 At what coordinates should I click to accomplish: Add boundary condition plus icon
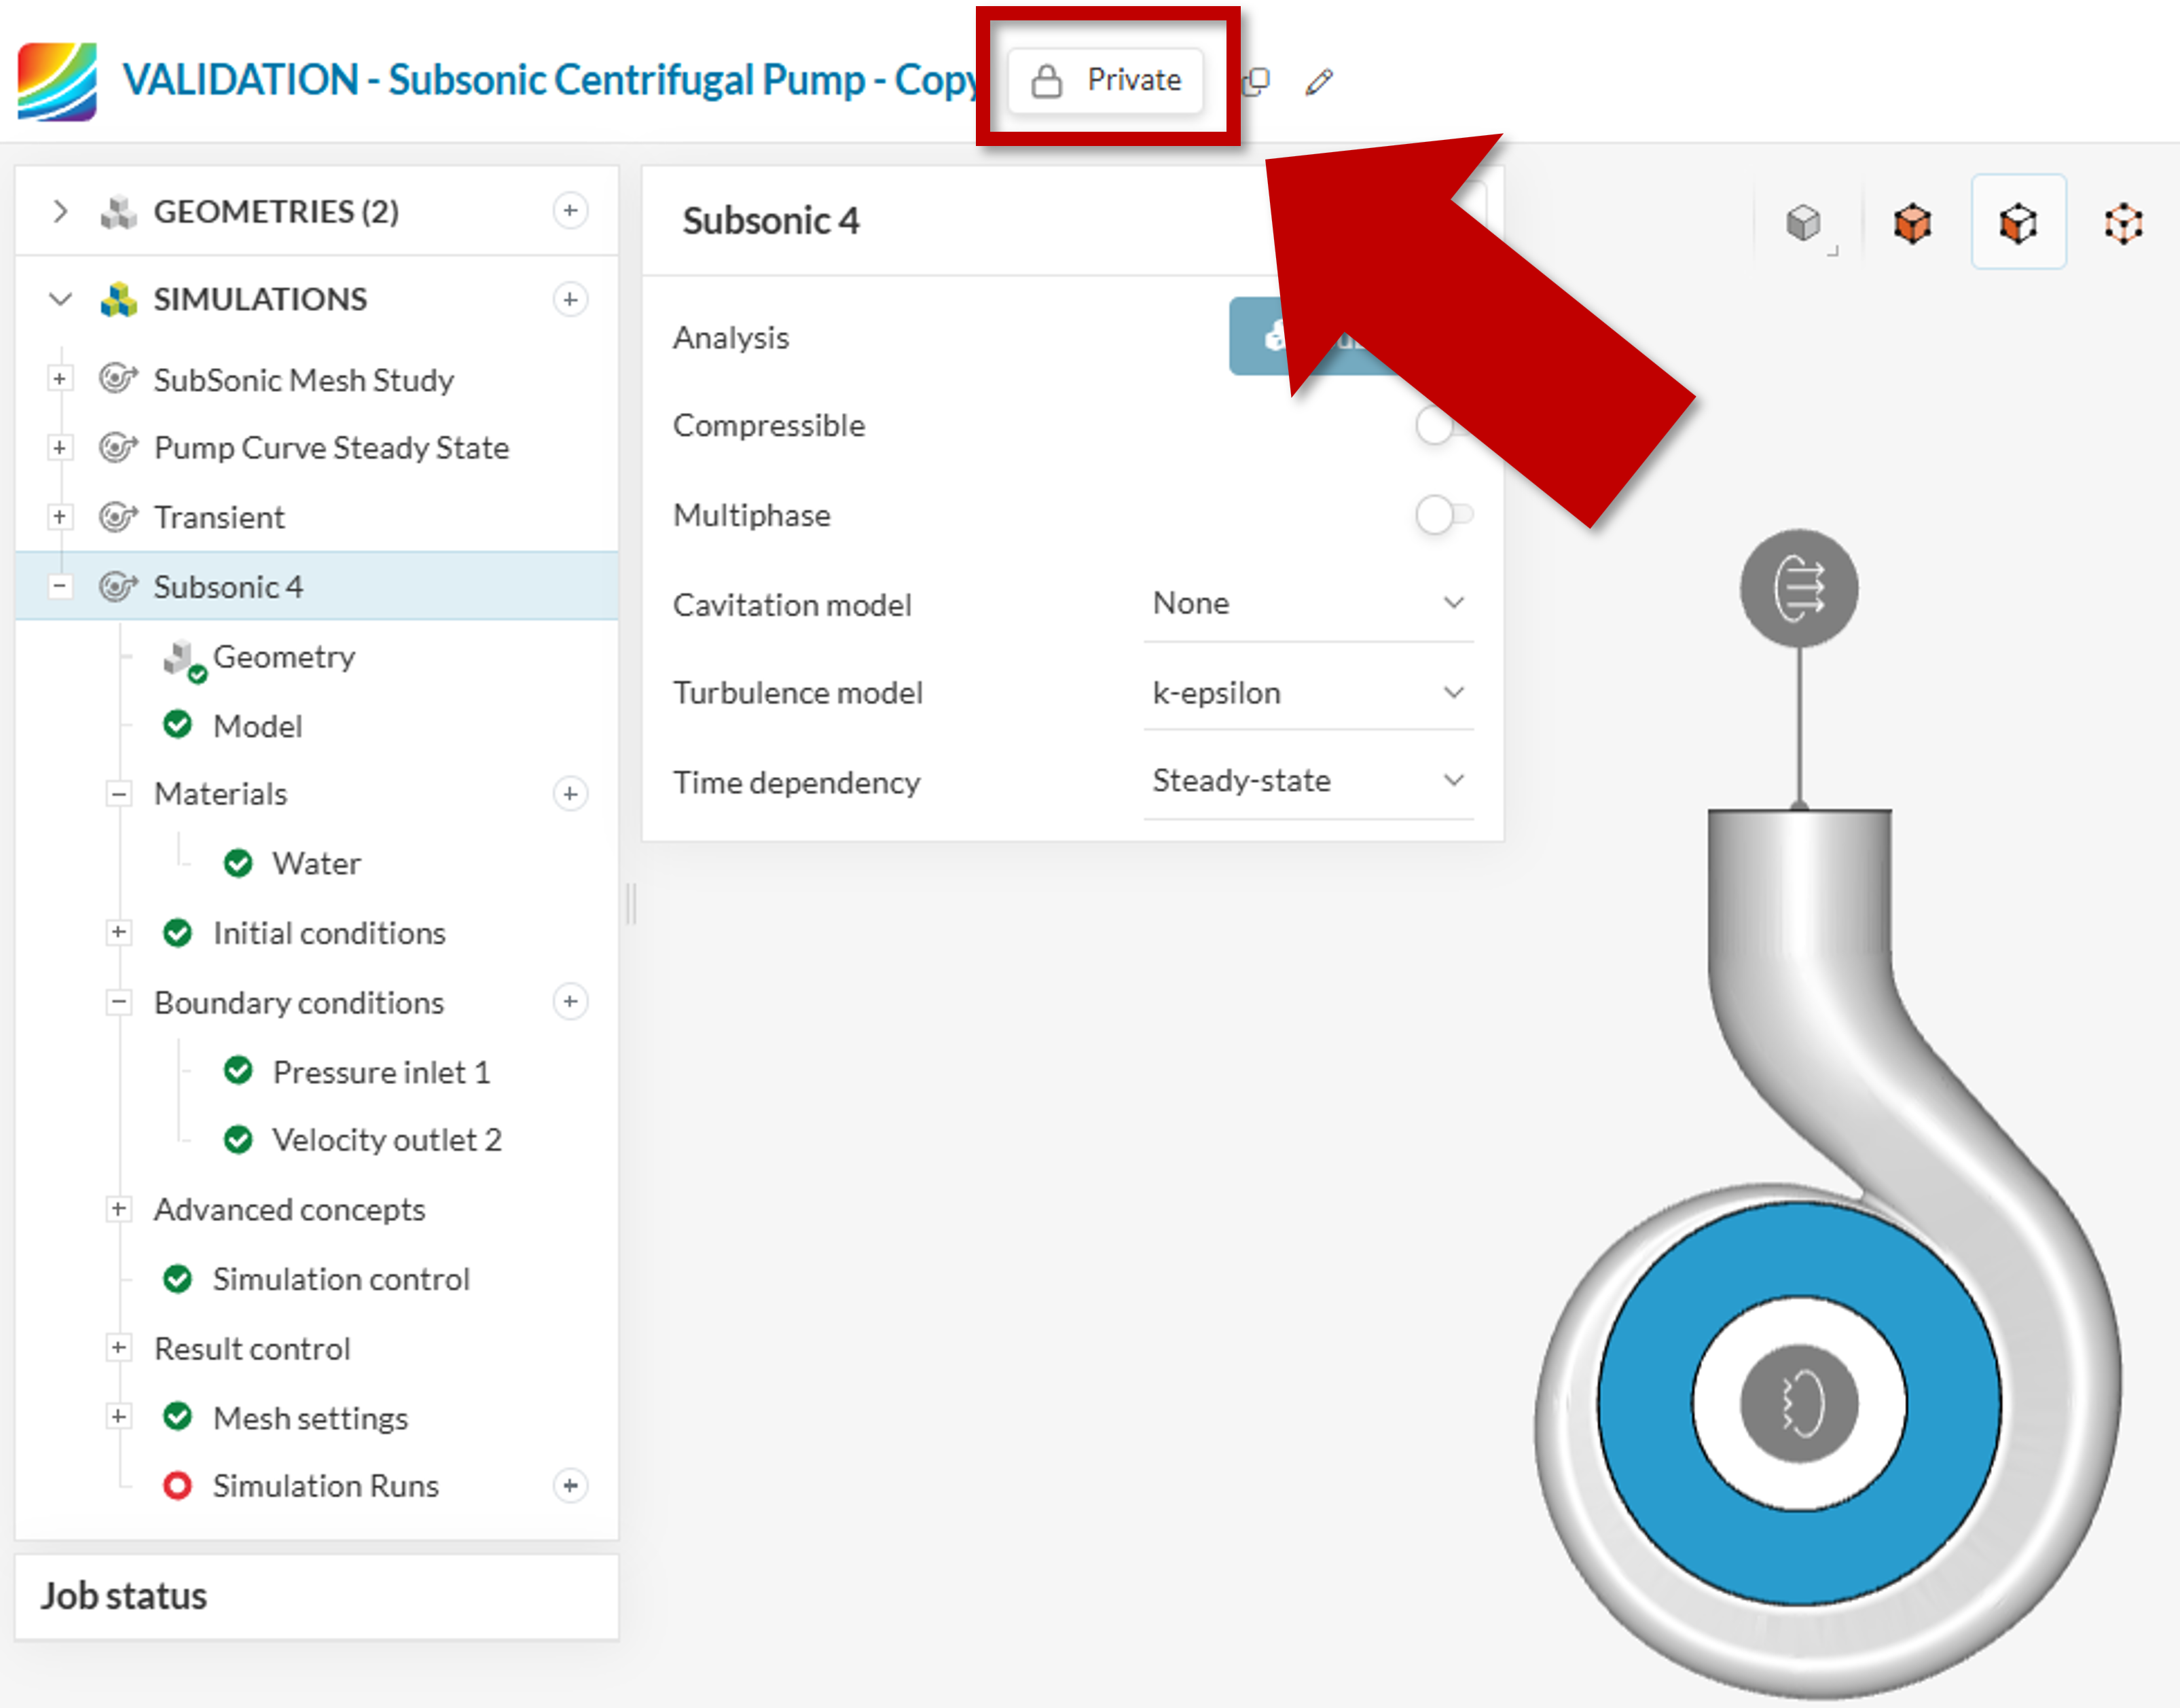coord(570,1002)
